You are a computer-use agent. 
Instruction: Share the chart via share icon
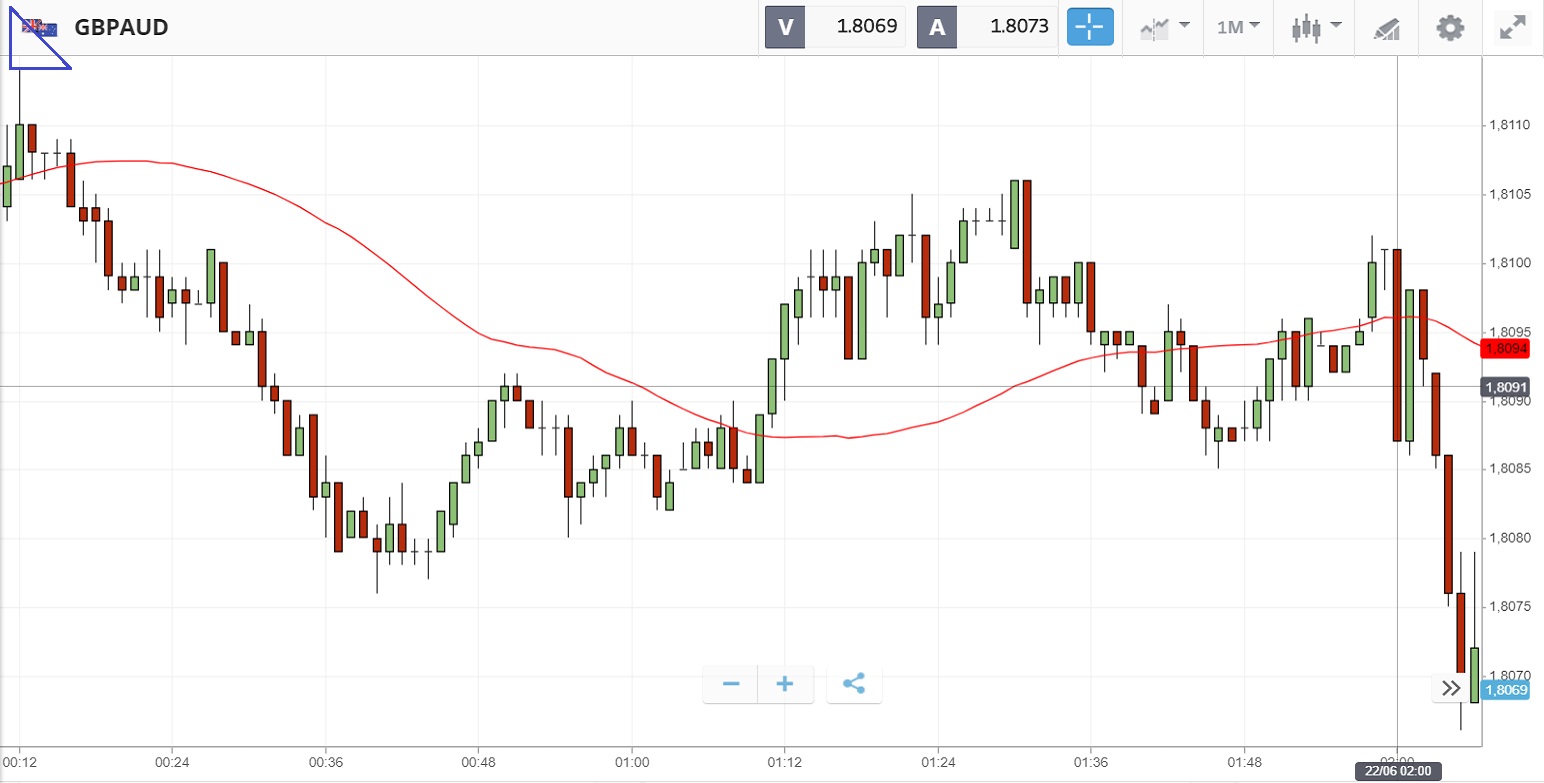point(853,684)
